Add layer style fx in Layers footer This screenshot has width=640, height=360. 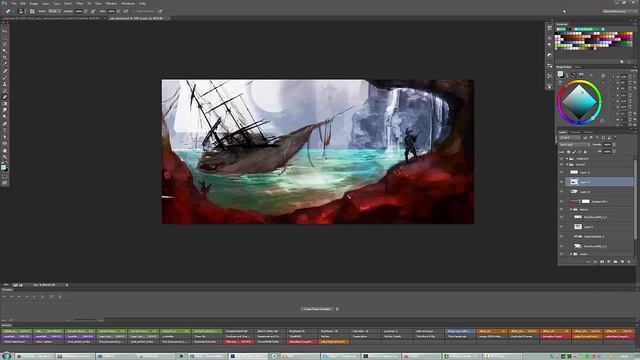pos(595,262)
